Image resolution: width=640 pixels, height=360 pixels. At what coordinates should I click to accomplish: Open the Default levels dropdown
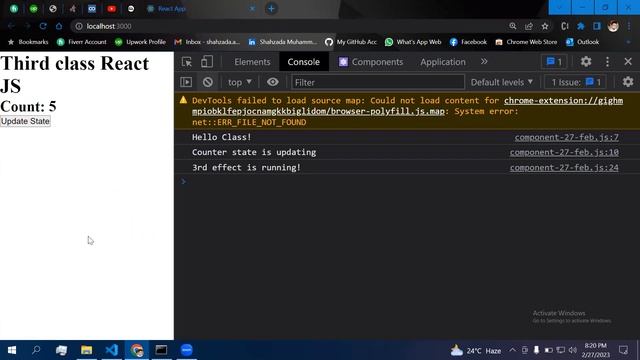[502, 82]
